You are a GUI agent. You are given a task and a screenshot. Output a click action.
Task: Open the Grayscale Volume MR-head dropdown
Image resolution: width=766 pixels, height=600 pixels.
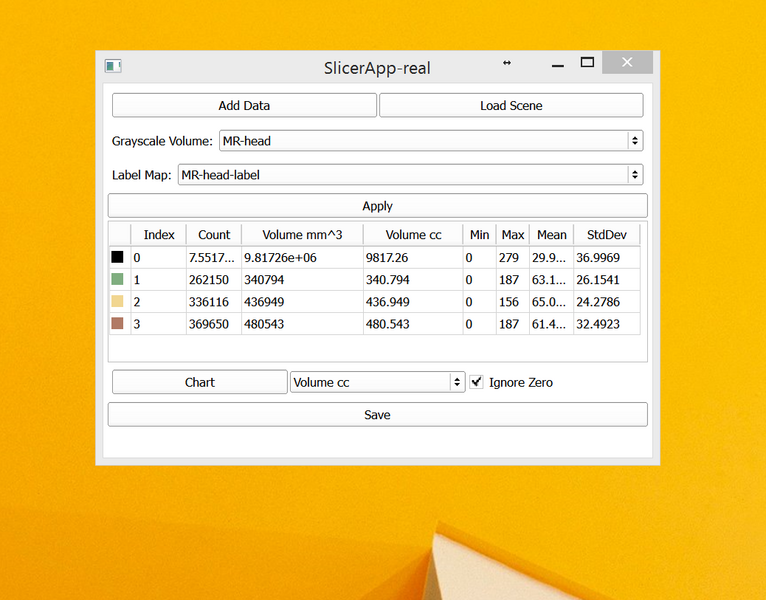tap(430, 141)
